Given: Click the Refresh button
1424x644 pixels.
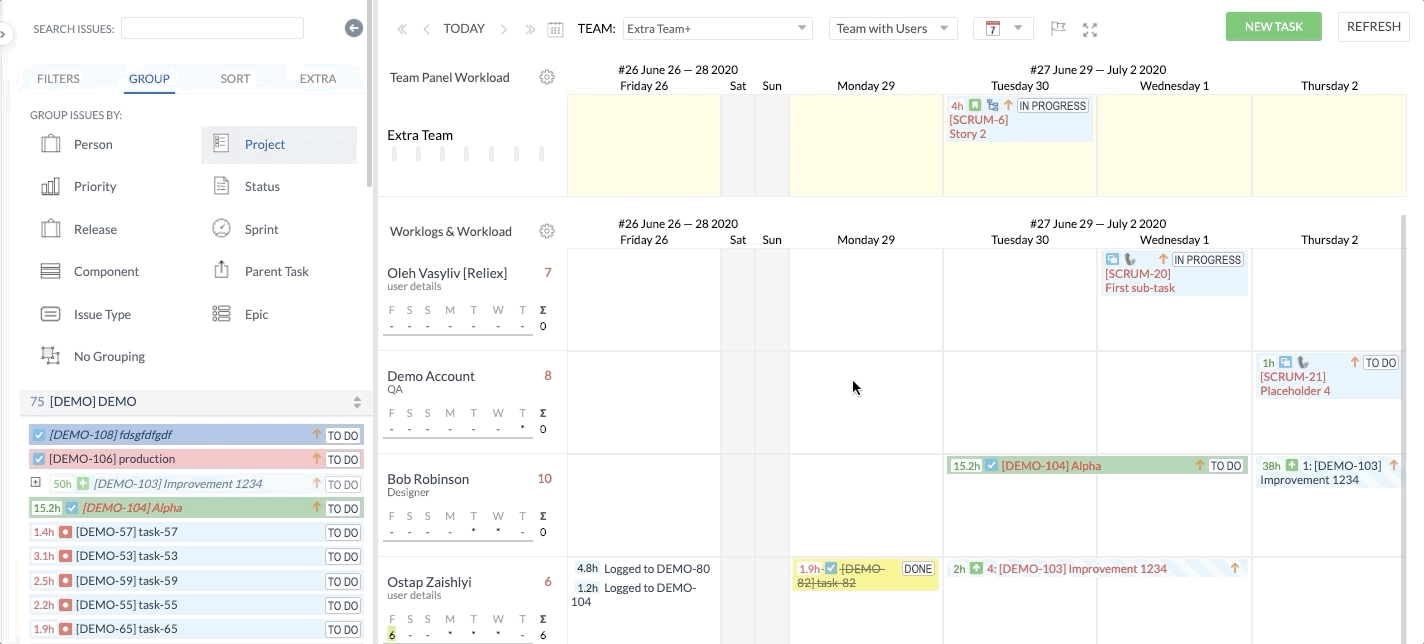Looking at the screenshot, I should click(x=1373, y=27).
